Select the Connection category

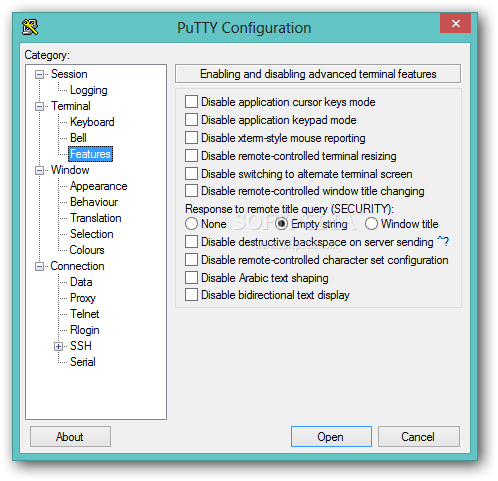pyautogui.click(x=77, y=266)
